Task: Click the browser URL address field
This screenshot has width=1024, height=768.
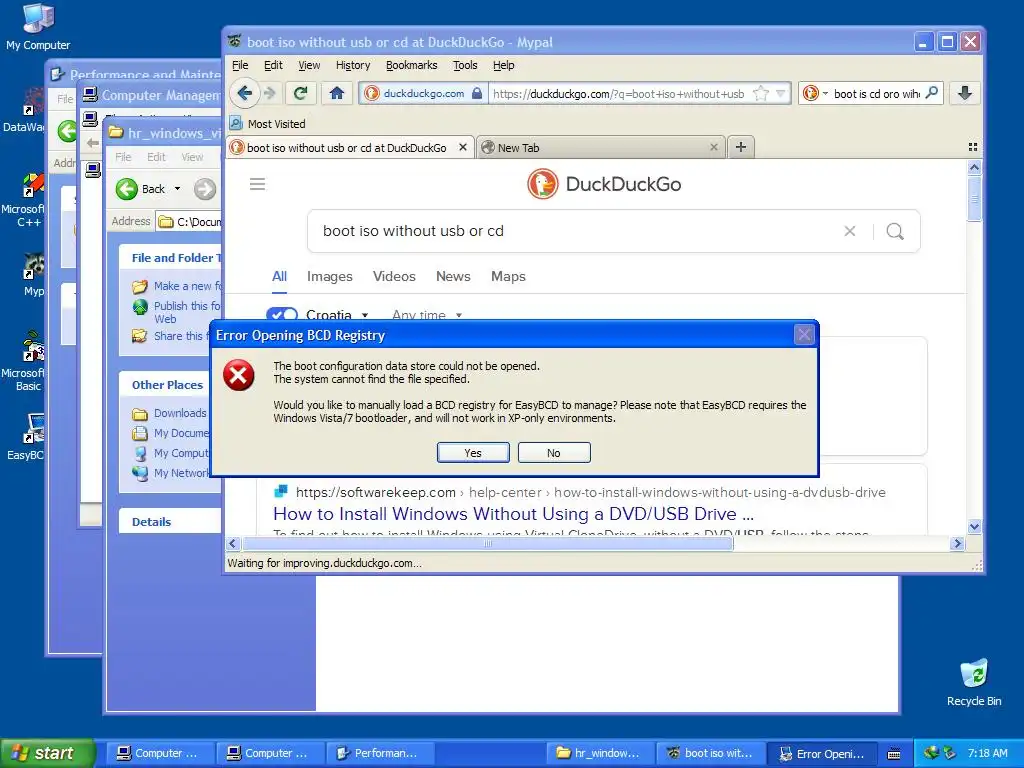Action: pos(618,93)
